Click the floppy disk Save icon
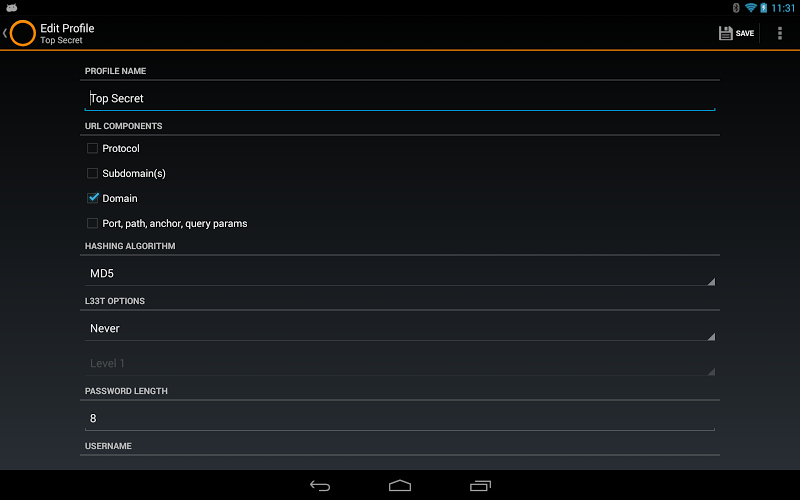This screenshot has height=500, width=800. [726, 33]
